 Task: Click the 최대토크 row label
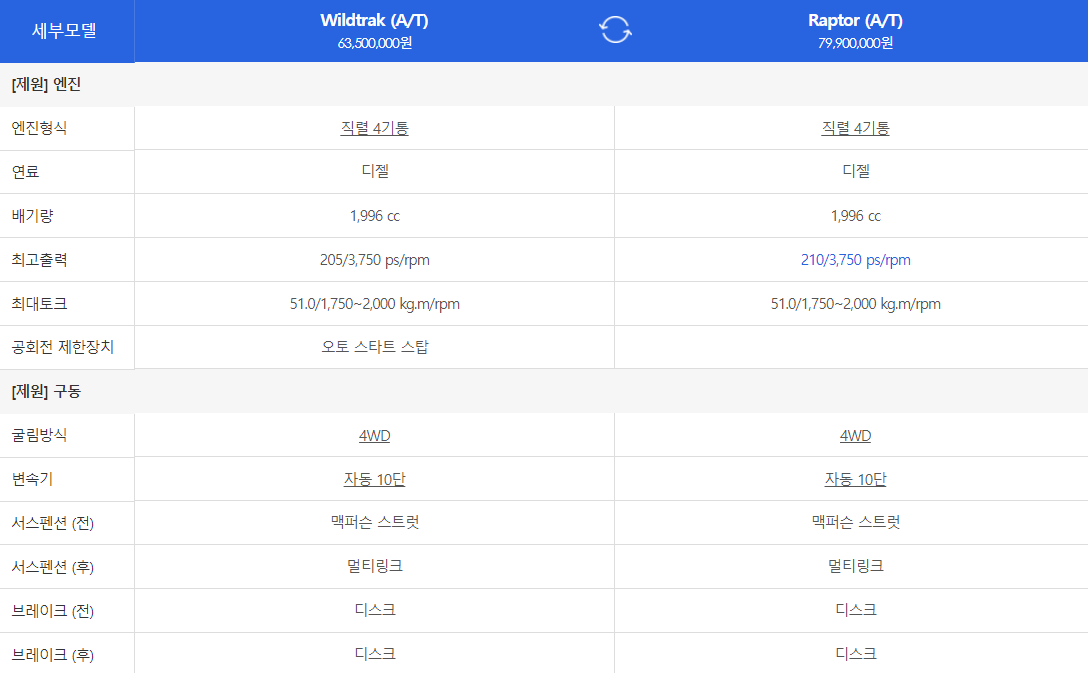pos(40,304)
